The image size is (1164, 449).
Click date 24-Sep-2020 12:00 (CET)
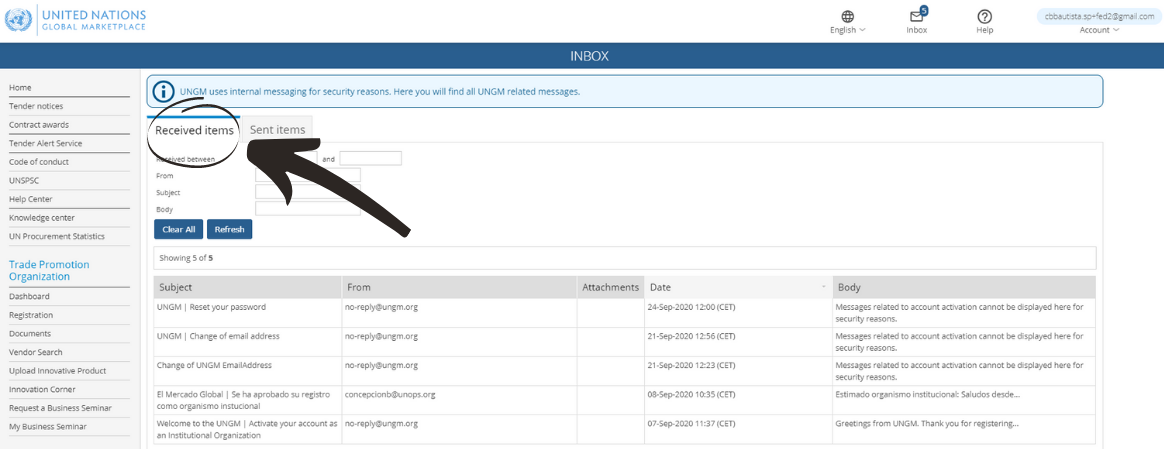tap(691, 307)
